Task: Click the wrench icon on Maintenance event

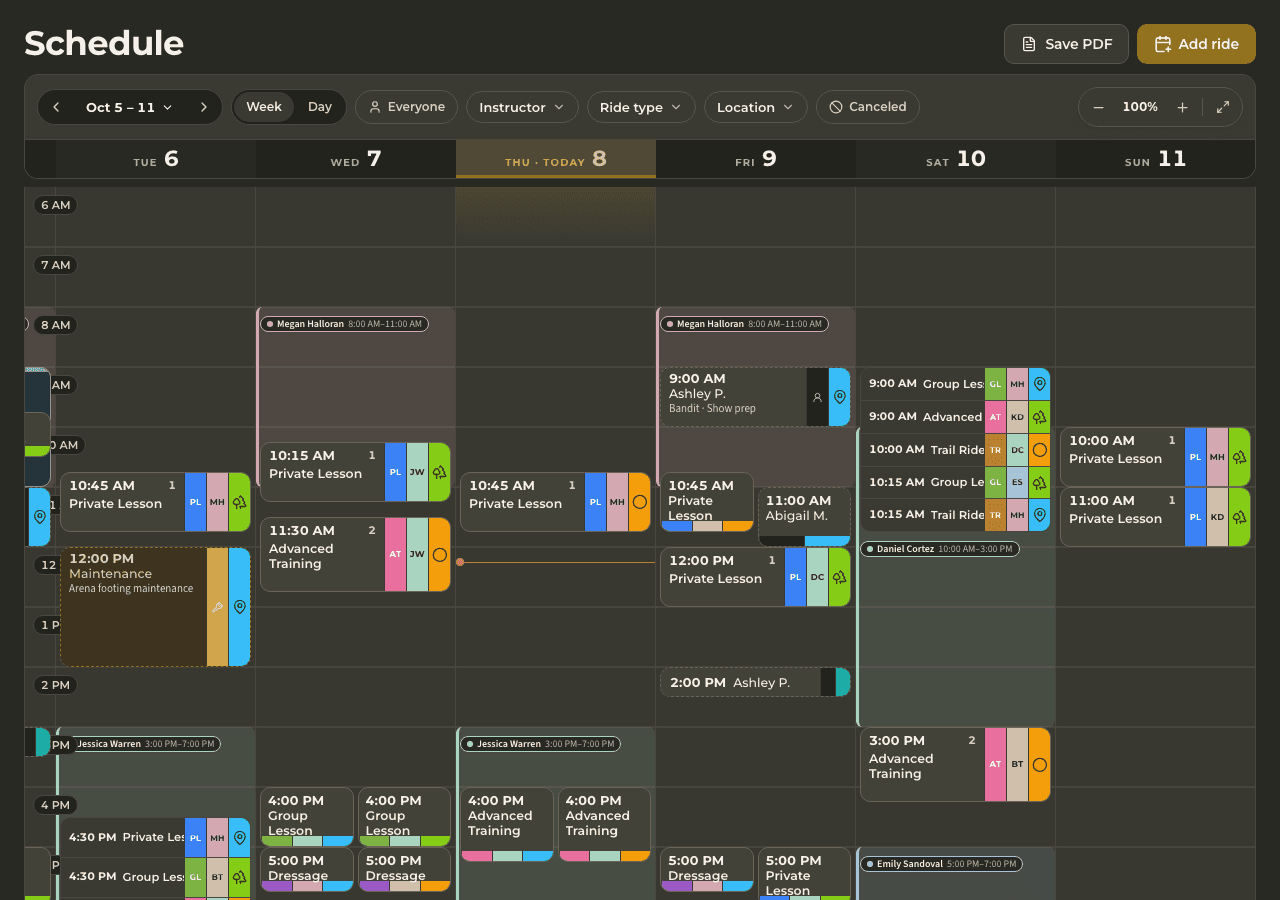Action: pyautogui.click(x=217, y=607)
